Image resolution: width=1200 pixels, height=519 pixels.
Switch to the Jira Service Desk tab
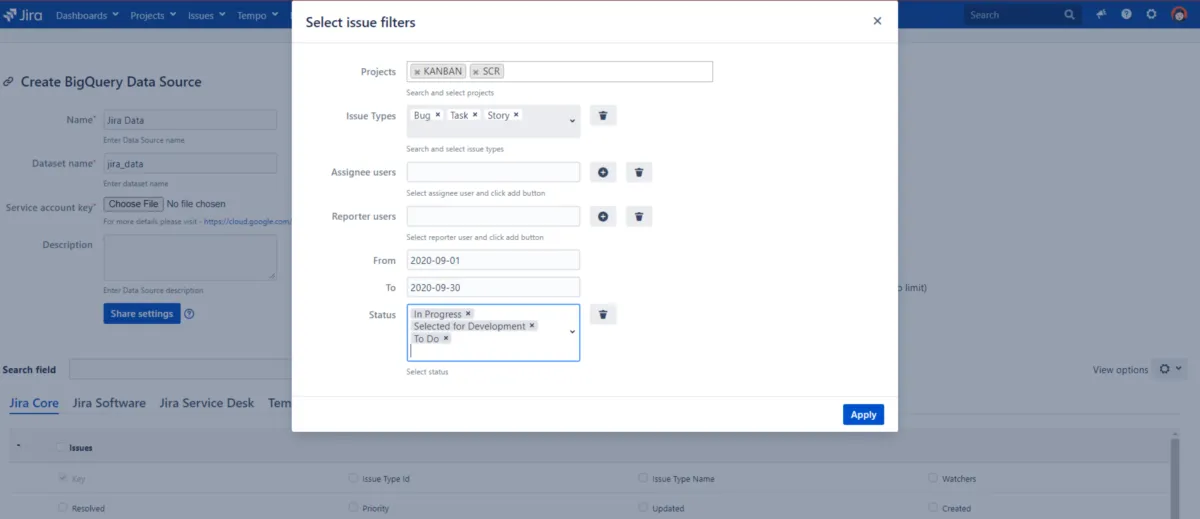pos(207,403)
